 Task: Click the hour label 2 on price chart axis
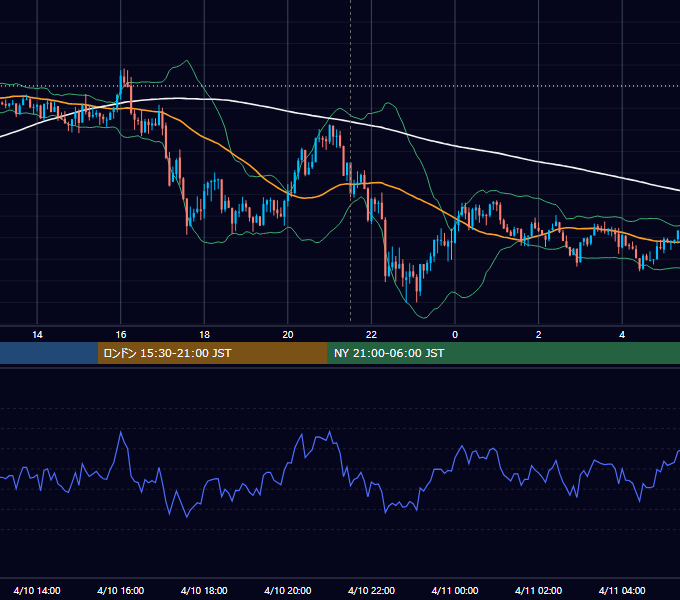(x=539, y=335)
